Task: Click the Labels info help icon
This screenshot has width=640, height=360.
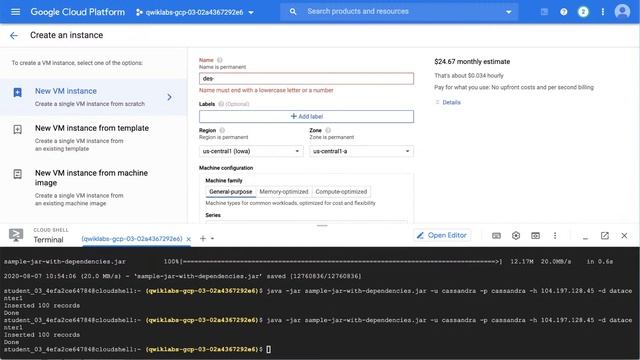Action: (x=221, y=104)
